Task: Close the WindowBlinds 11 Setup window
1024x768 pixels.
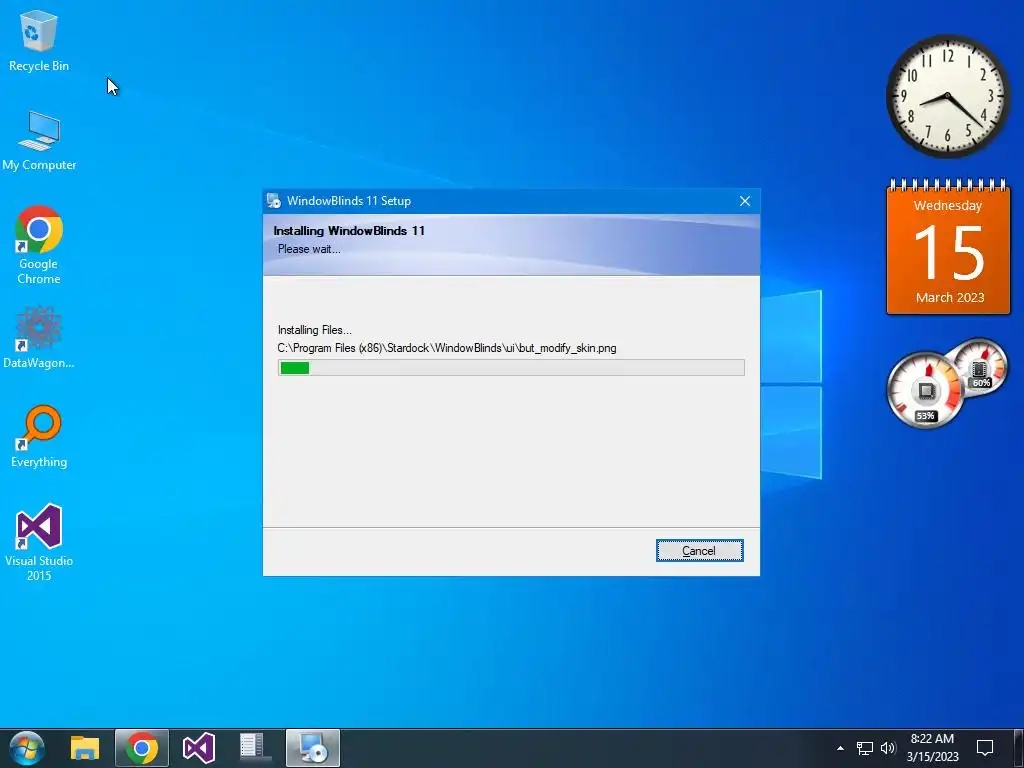Action: [744, 201]
